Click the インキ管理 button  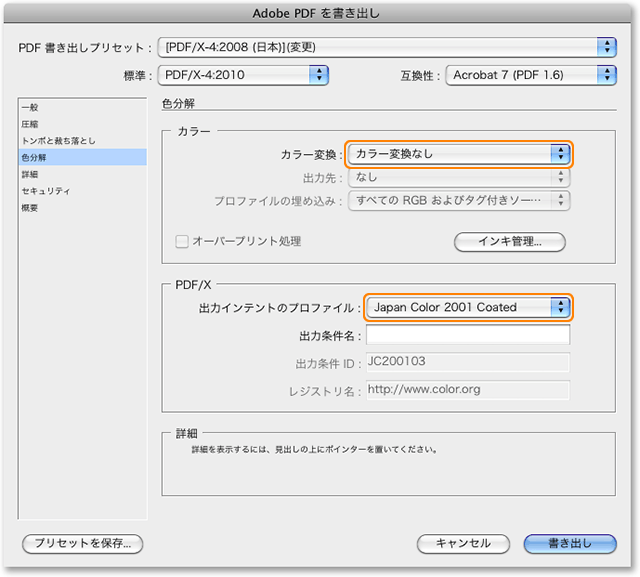click(510, 241)
